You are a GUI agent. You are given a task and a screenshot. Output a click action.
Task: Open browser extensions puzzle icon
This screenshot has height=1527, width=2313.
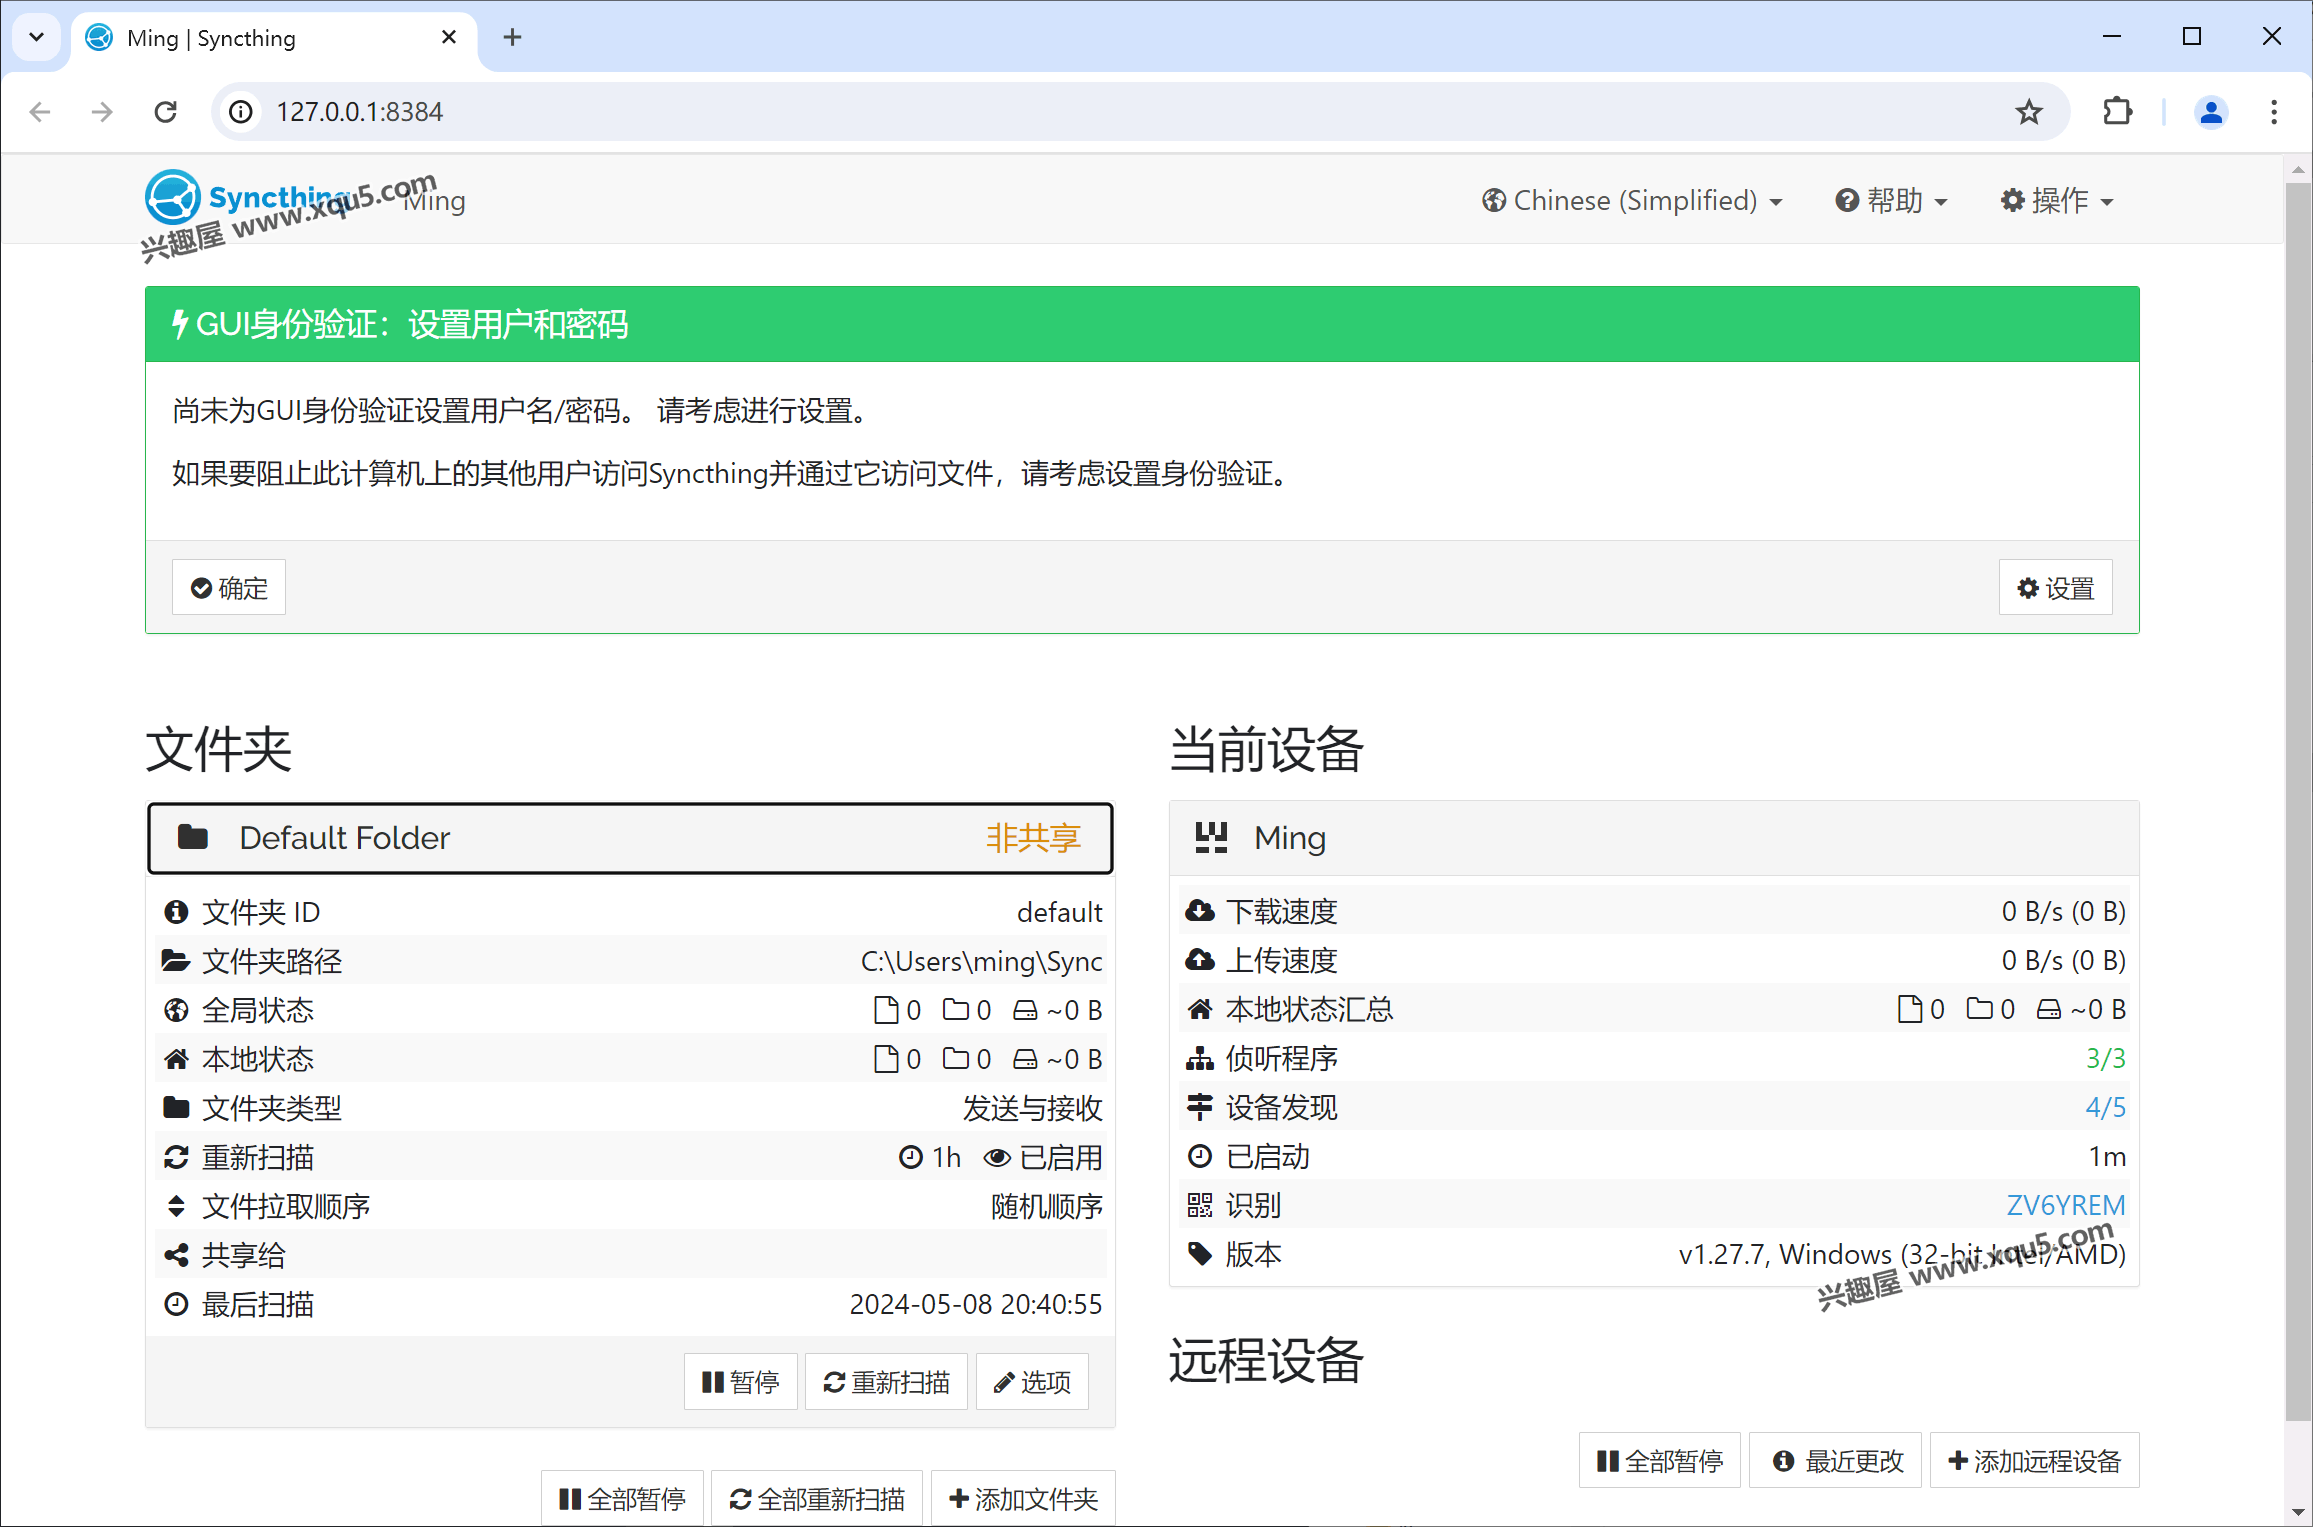tap(2117, 112)
